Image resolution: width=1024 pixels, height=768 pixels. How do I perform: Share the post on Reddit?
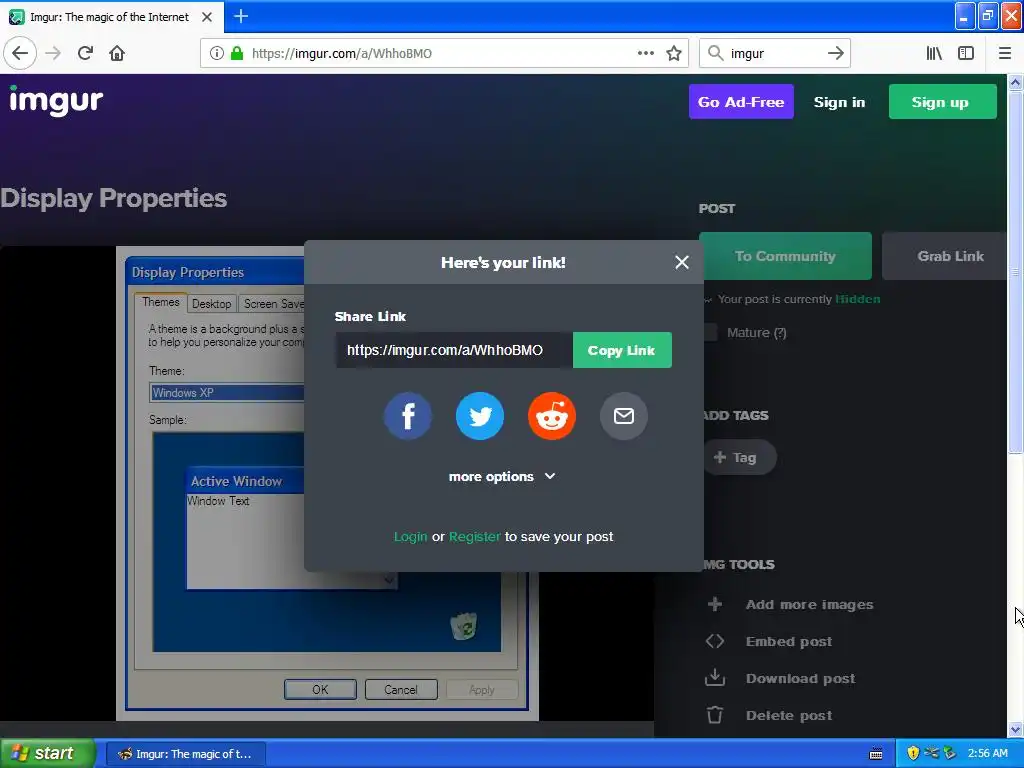point(552,416)
